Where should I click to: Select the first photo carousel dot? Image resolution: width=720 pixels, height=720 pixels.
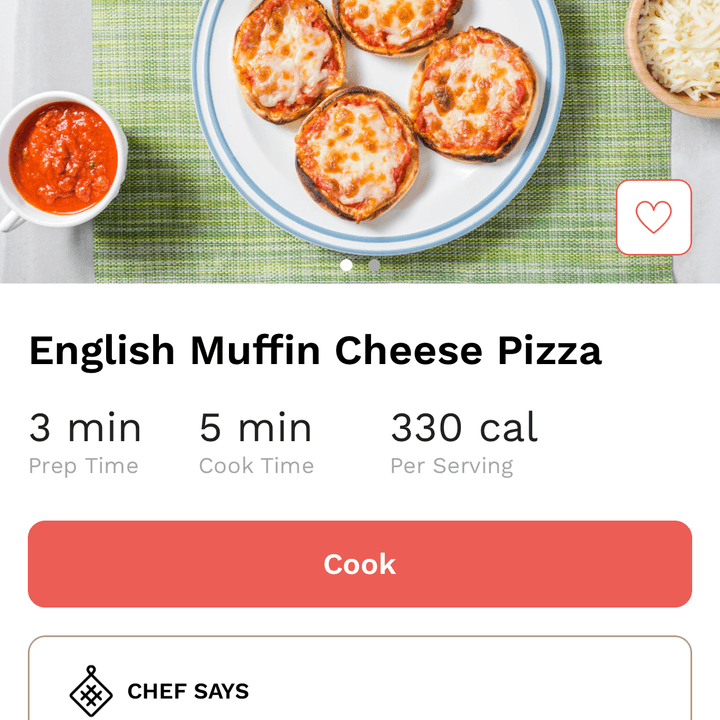[x=346, y=265]
